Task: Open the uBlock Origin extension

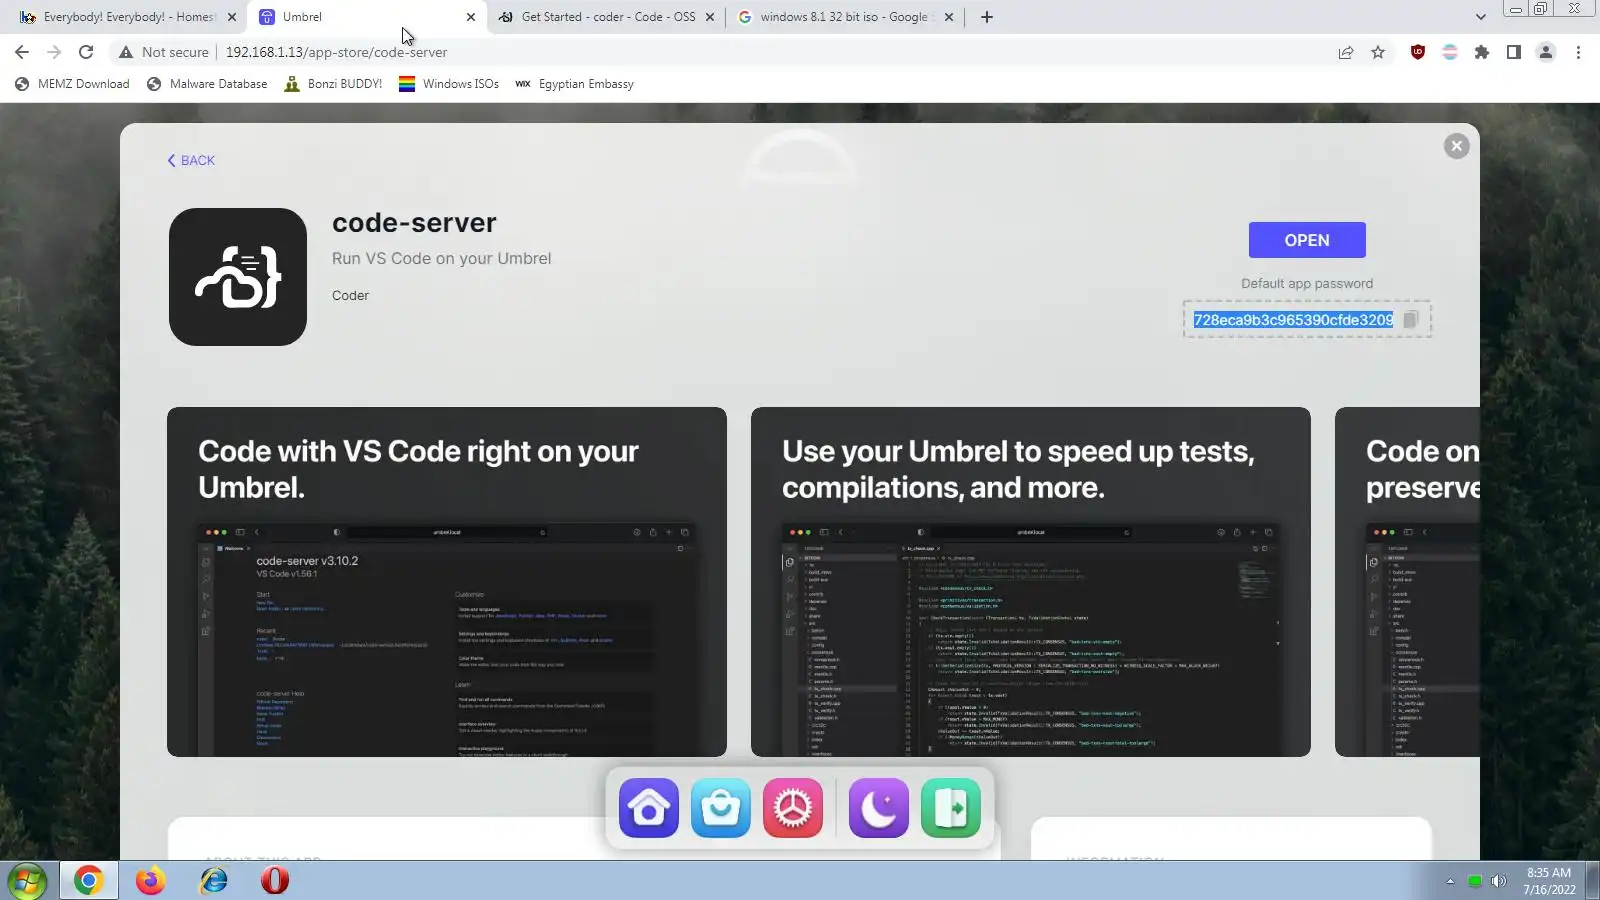Action: click(1418, 52)
